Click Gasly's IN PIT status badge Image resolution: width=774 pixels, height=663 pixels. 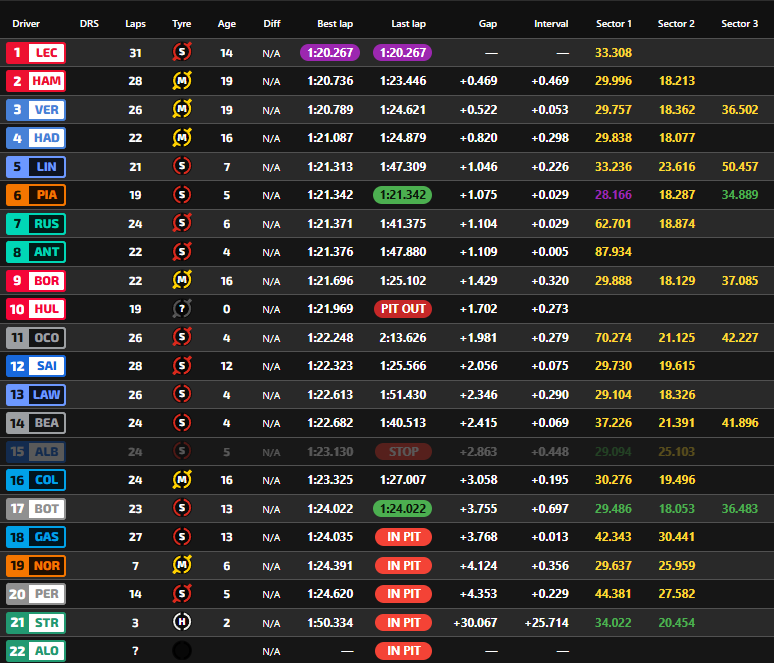click(403, 537)
